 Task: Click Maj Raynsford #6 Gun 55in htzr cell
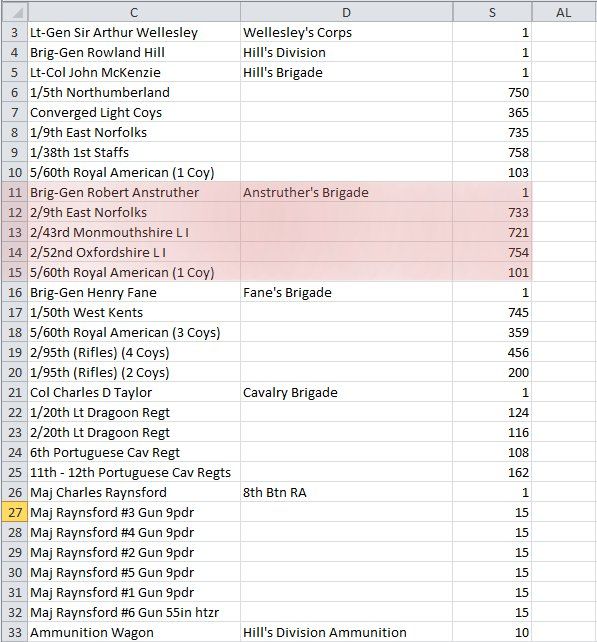point(134,612)
